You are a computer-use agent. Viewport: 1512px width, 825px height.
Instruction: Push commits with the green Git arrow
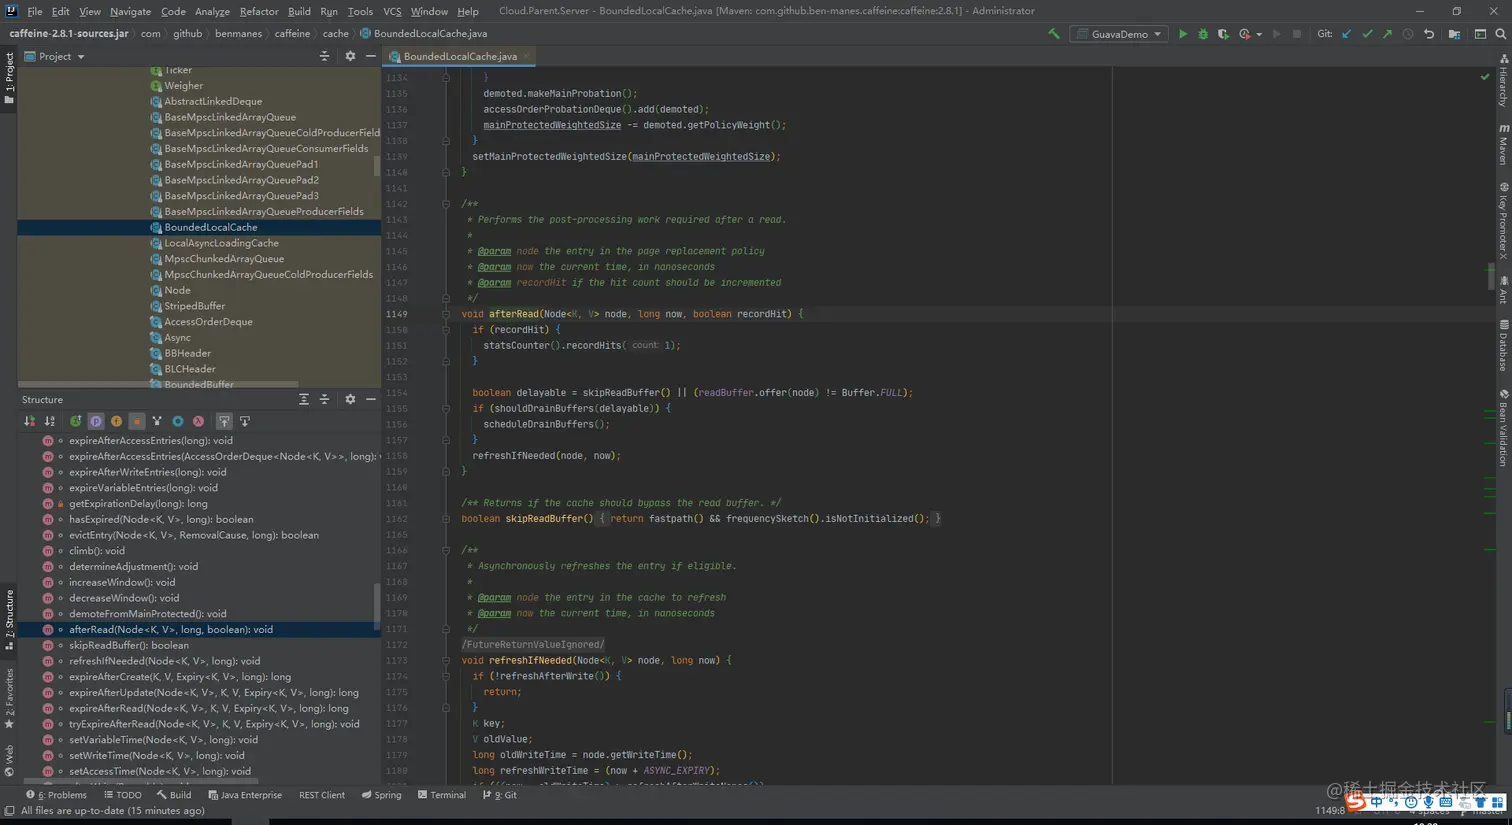tap(1387, 34)
